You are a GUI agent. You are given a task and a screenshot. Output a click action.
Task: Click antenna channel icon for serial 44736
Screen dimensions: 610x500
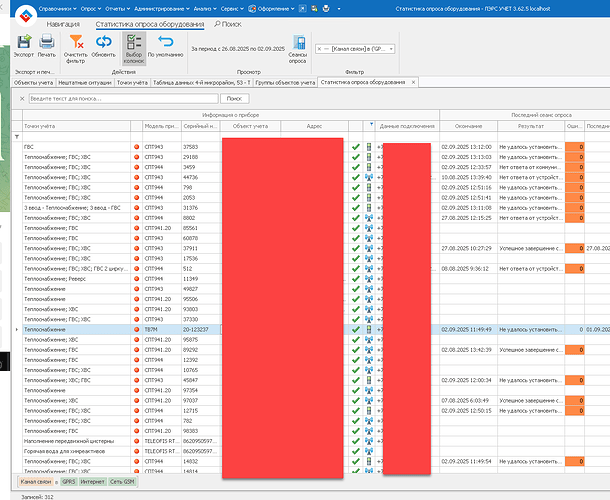click(369, 177)
